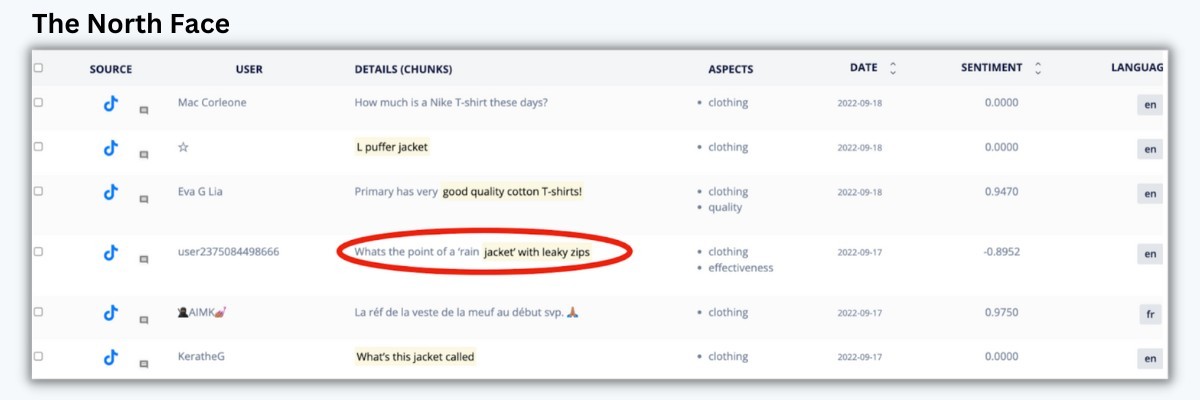The height and width of the screenshot is (400, 1200).
Task: Click the ASPECTS column header
Action: click(x=731, y=69)
